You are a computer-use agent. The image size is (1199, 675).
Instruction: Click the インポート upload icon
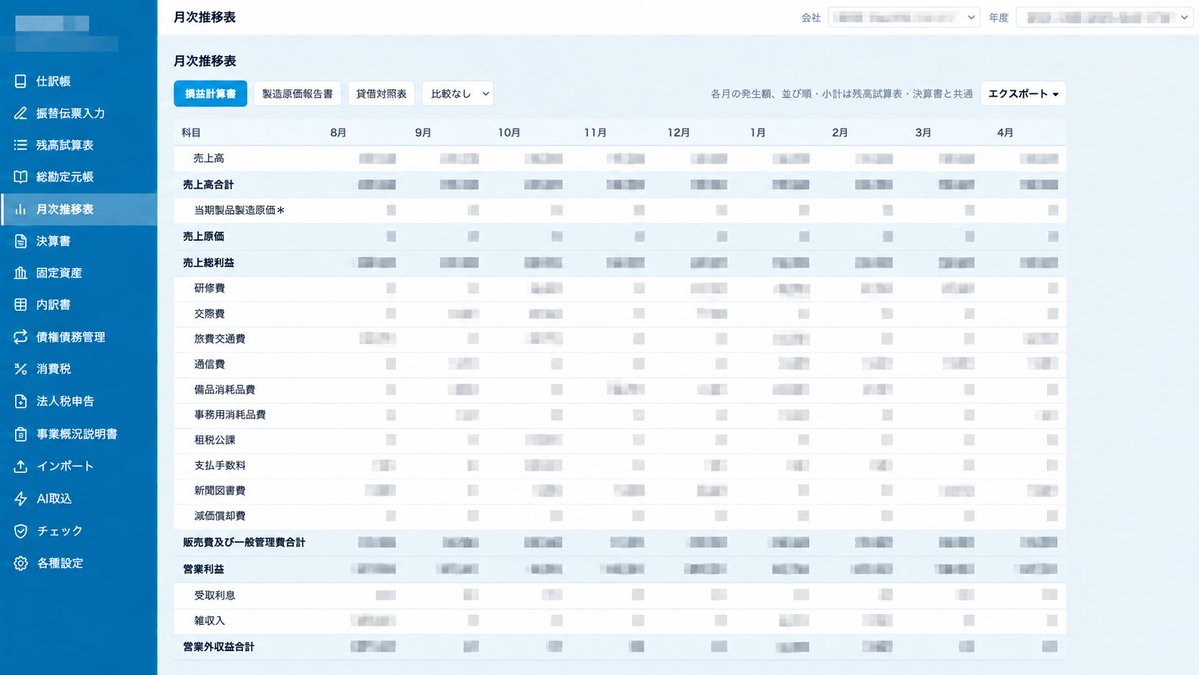[21, 466]
